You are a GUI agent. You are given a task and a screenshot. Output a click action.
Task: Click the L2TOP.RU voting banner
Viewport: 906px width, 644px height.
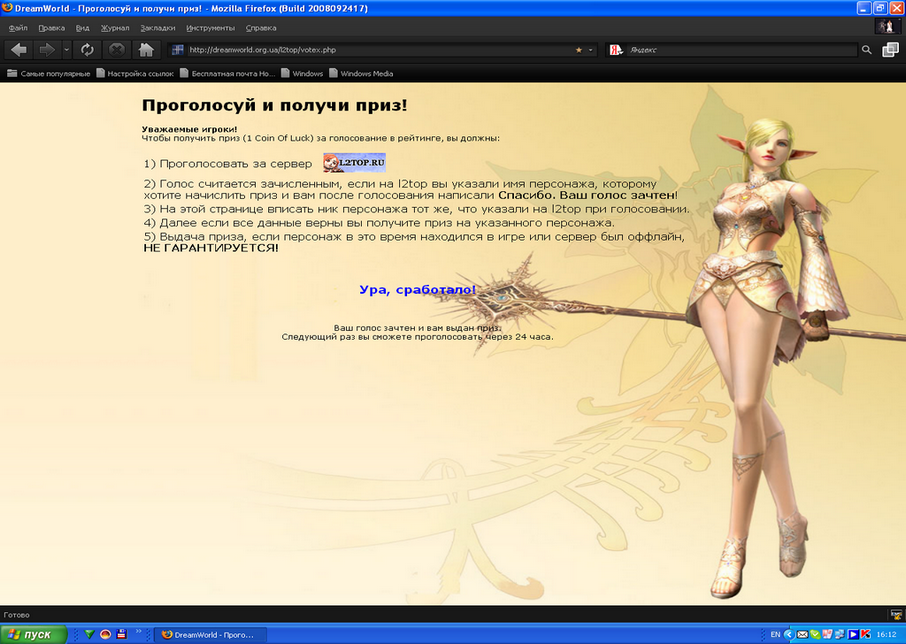354,163
